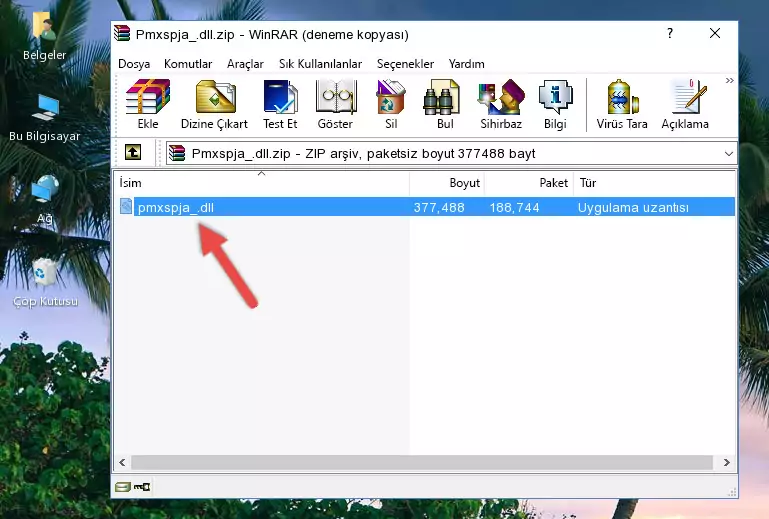
Task: Click the horizontal scrollbar track
Action: coord(422,462)
